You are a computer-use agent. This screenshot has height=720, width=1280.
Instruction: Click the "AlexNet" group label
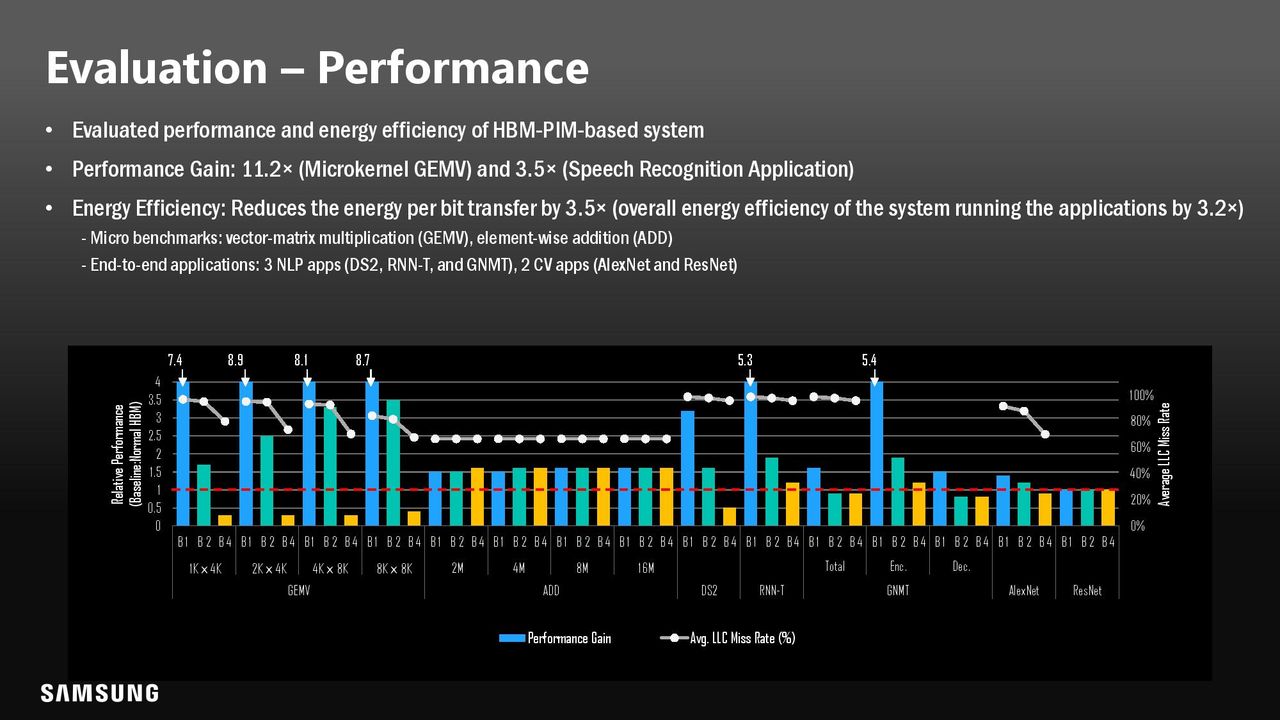tap(1024, 591)
